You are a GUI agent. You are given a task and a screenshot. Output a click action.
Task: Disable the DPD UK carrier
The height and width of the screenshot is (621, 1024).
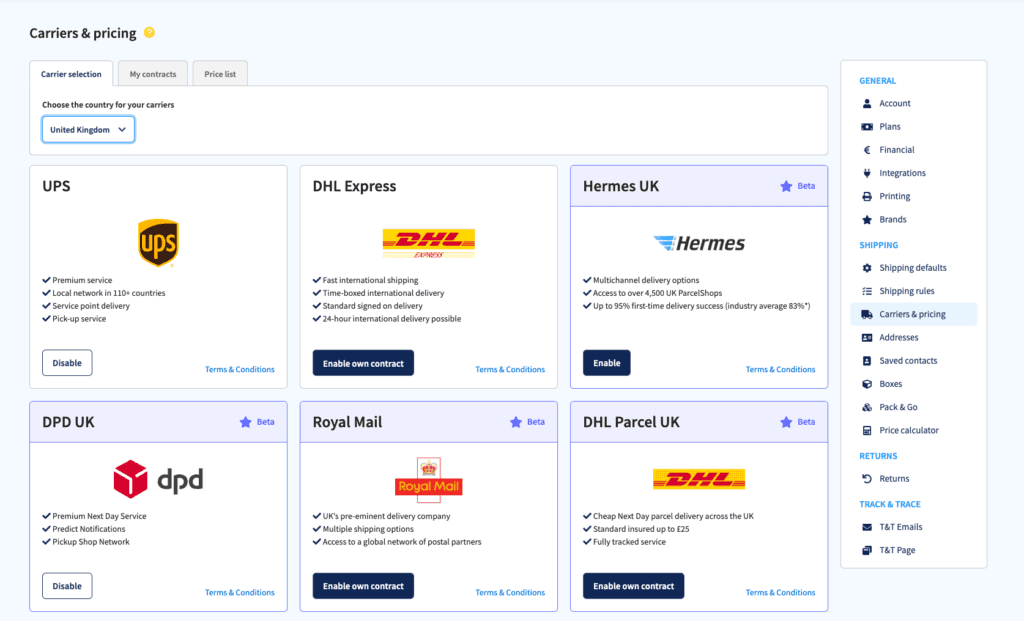click(67, 585)
